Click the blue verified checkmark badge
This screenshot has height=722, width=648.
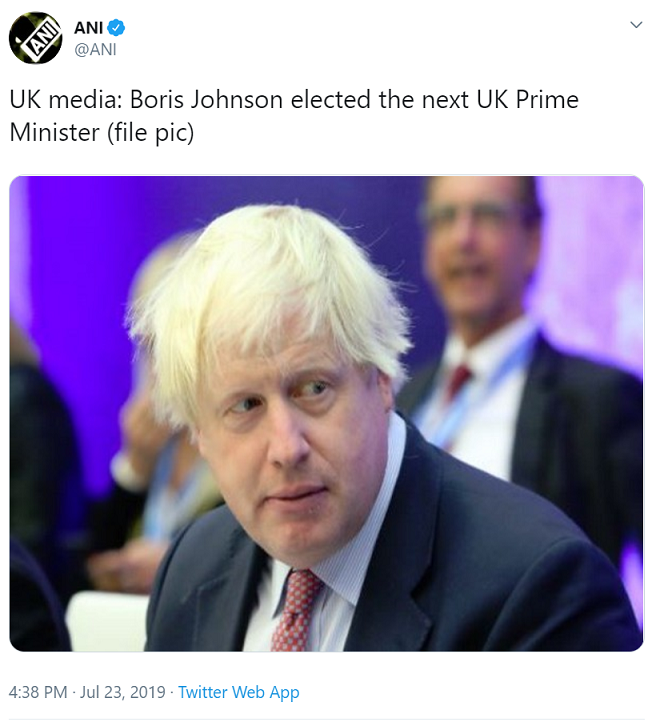pyautogui.click(x=116, y=28)
